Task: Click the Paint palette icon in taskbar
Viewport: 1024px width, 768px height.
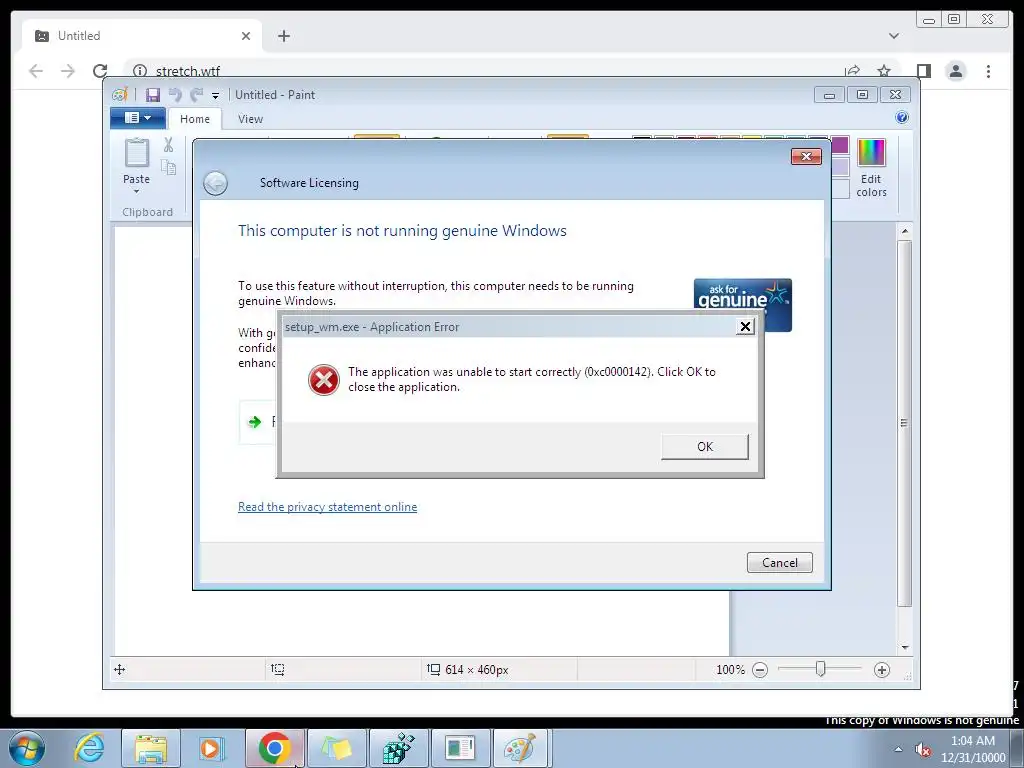Action: click(520, 748)
